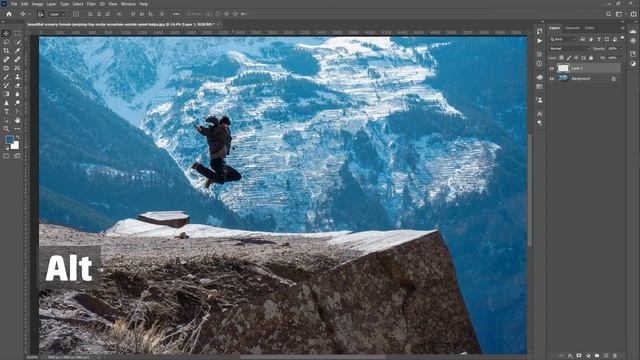Viewport: 640px width, 360px height.
Task: Select the Blur tool
Action: [17, 94]
